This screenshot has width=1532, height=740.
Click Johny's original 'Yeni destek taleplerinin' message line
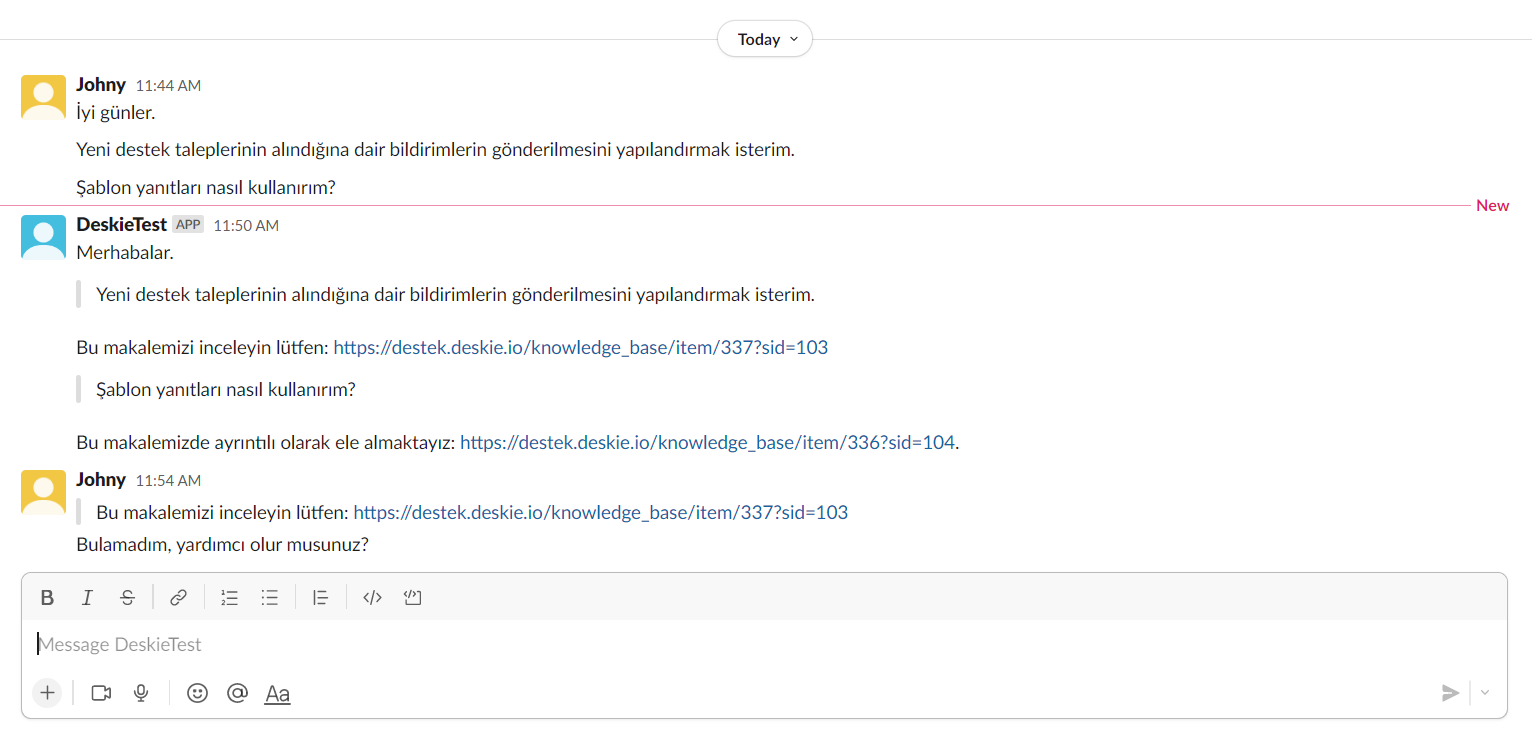(435, 150)
